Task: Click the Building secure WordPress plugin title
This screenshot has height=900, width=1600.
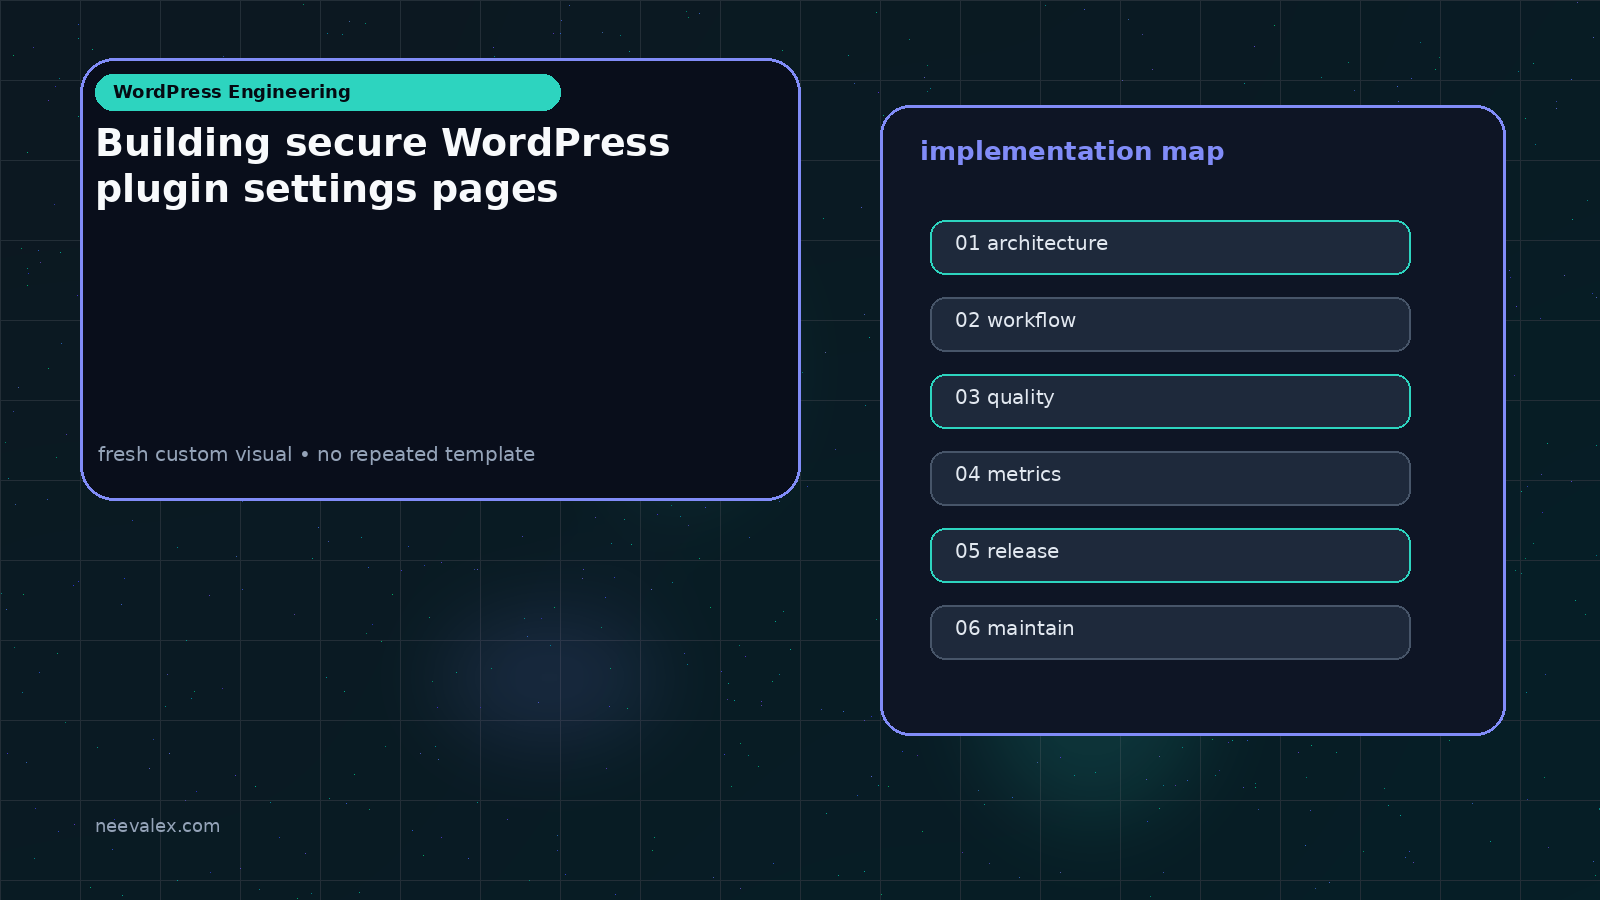Action: [x=383, y=166]
